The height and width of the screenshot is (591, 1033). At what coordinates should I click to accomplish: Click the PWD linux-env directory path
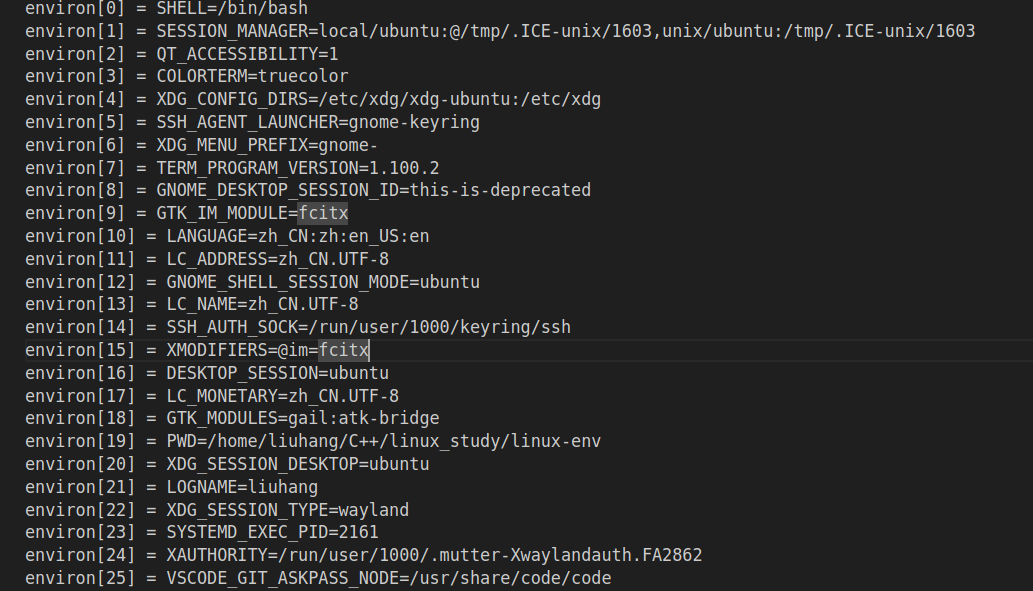tap(404, 441)
